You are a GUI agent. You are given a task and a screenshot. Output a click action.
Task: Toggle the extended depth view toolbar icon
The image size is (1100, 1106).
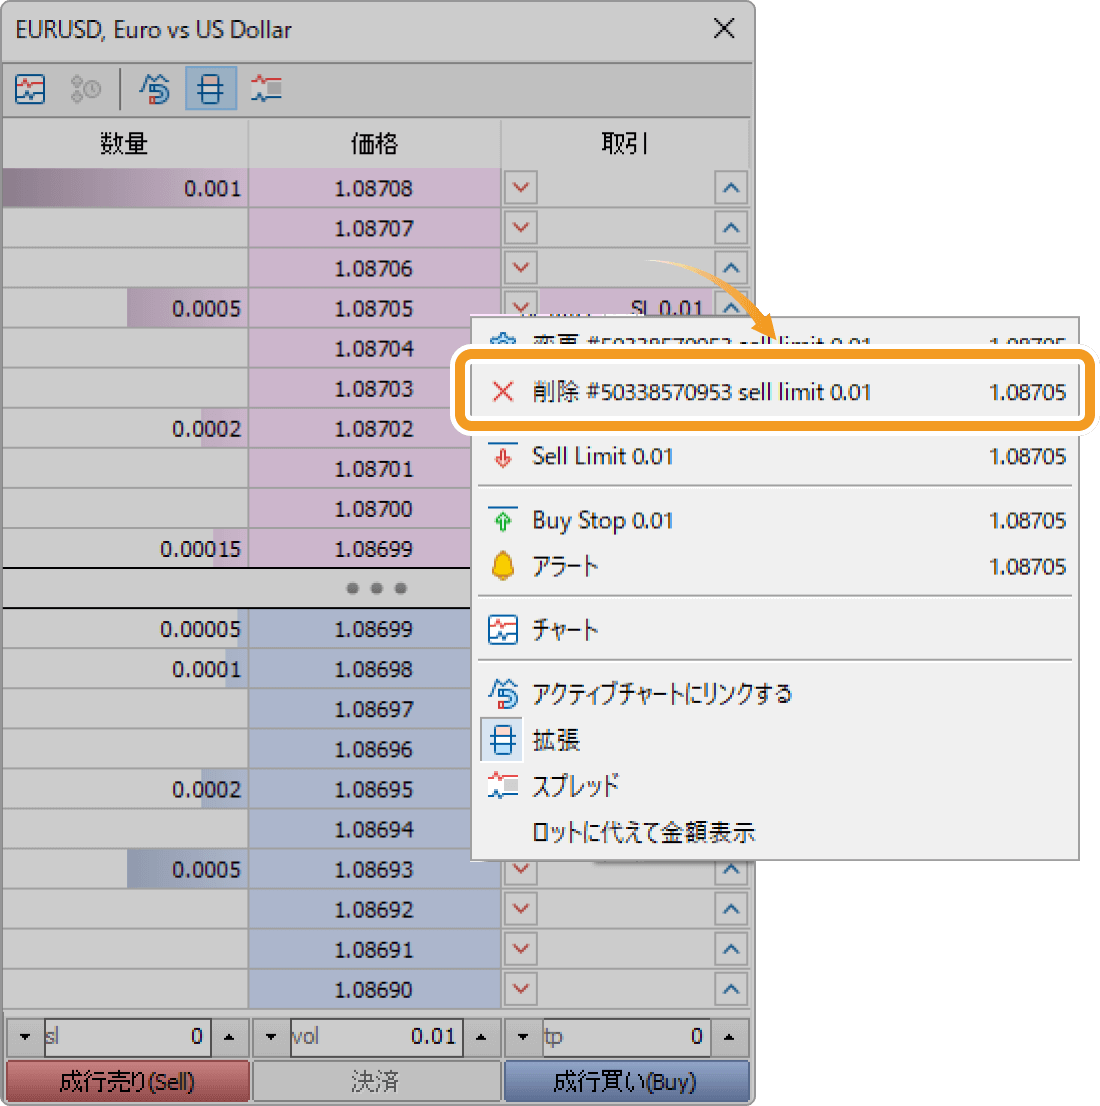click(x=210, y=89)
